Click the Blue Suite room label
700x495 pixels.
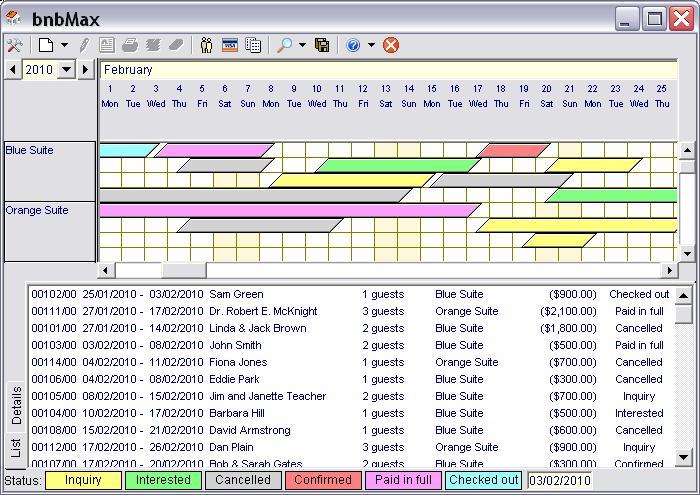30,150
